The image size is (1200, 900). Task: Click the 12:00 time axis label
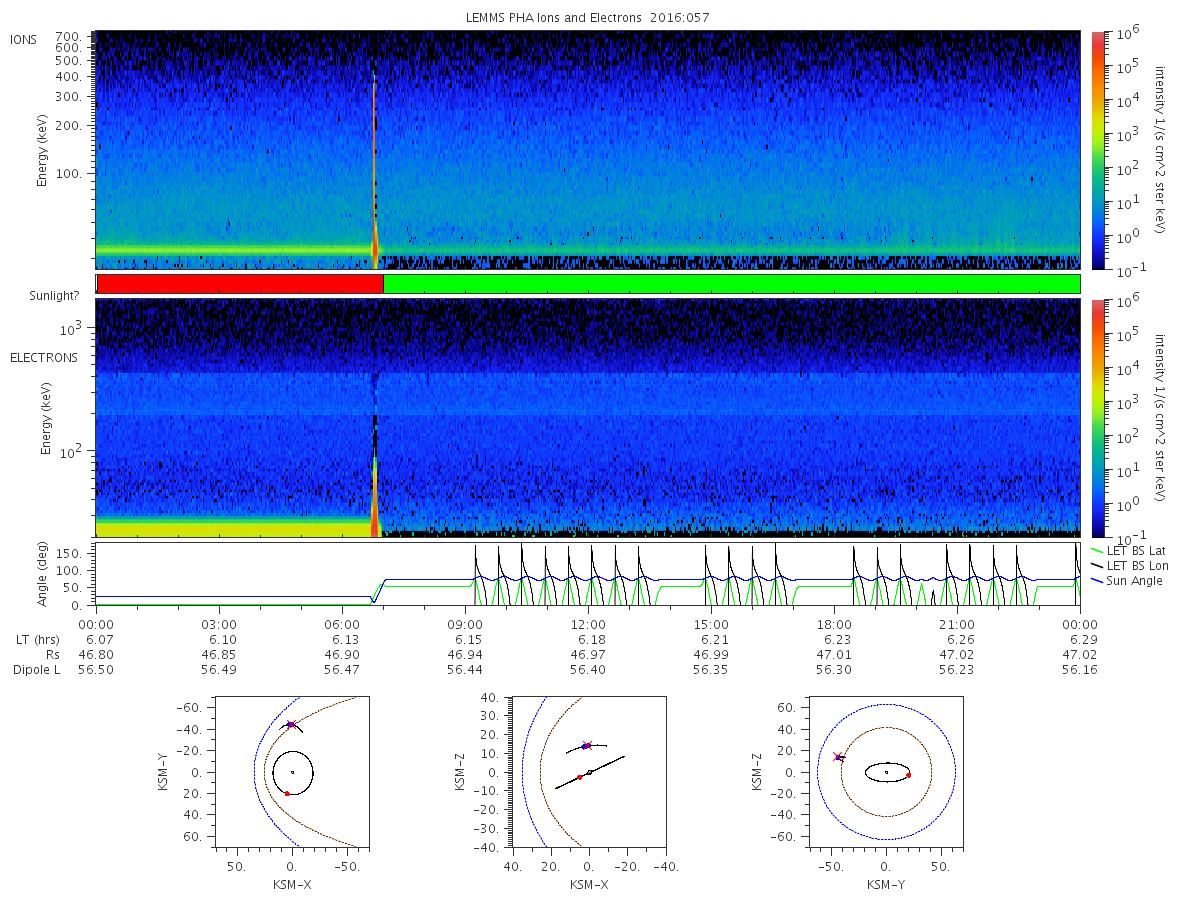click(x=588, y=623)
